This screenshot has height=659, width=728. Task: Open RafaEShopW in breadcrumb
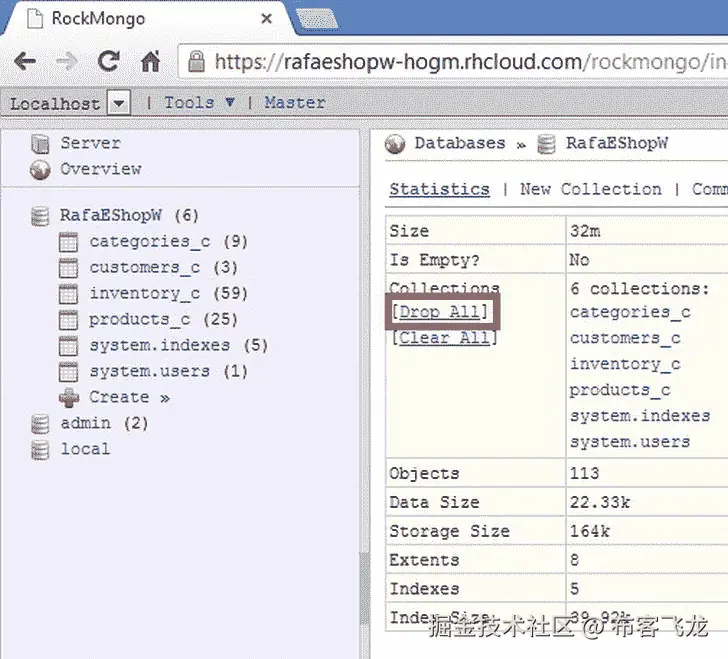point(617,144)
